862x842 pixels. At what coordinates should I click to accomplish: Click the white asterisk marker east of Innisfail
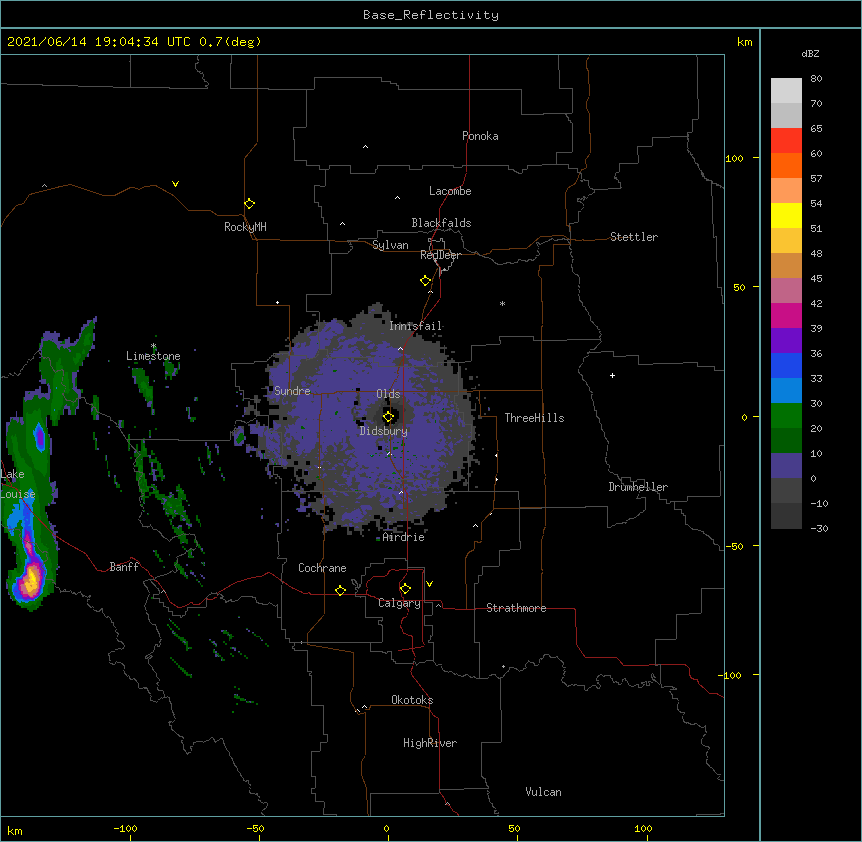pos(502,303)
